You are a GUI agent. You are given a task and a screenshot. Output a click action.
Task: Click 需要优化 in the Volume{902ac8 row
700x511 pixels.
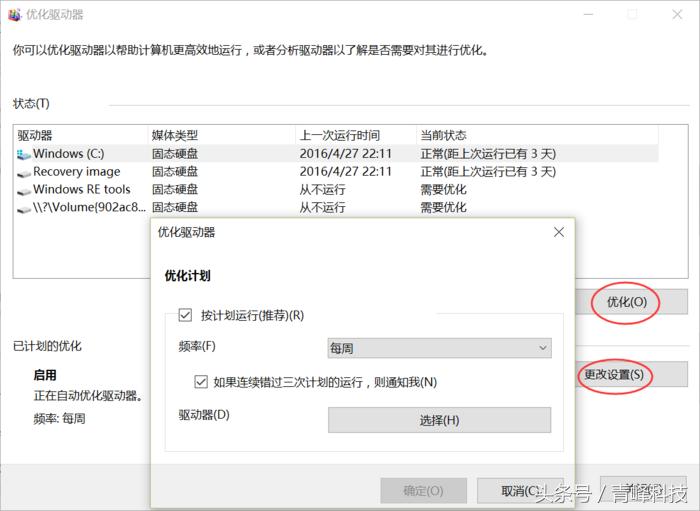tap(443, 208)
